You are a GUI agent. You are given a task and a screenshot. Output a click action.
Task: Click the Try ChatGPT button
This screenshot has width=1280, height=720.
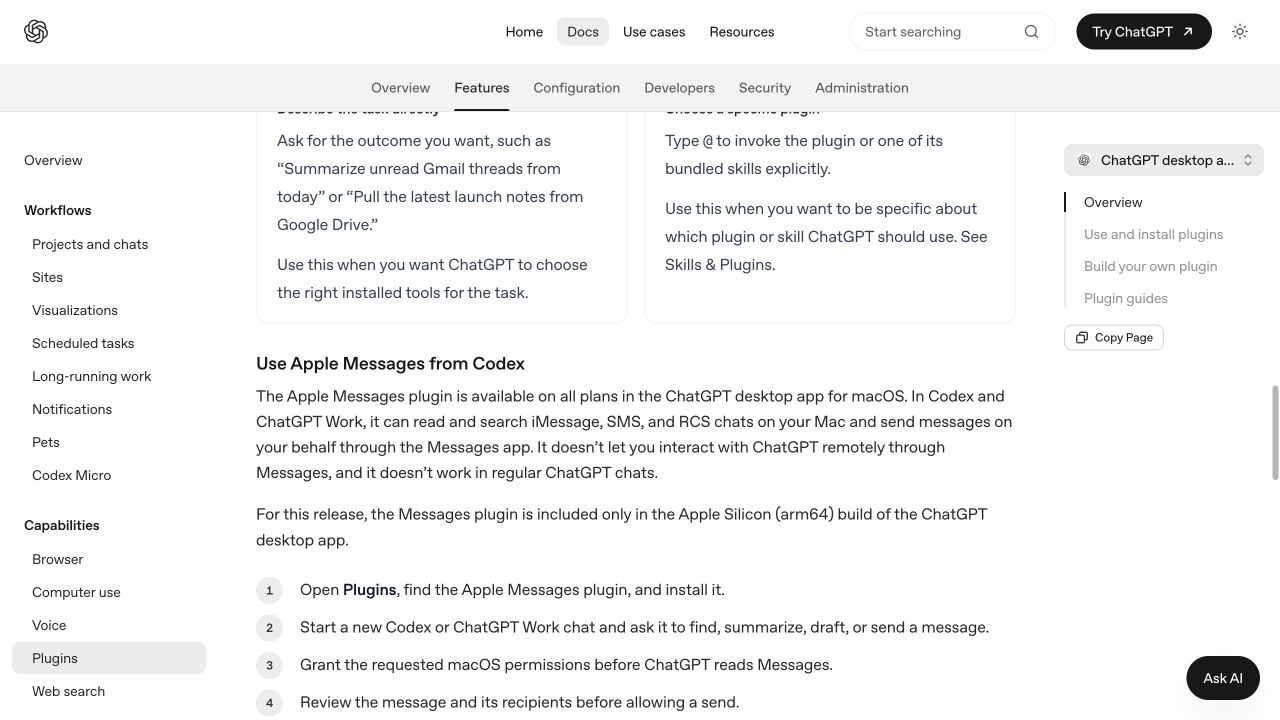(x=1144, y=32)
